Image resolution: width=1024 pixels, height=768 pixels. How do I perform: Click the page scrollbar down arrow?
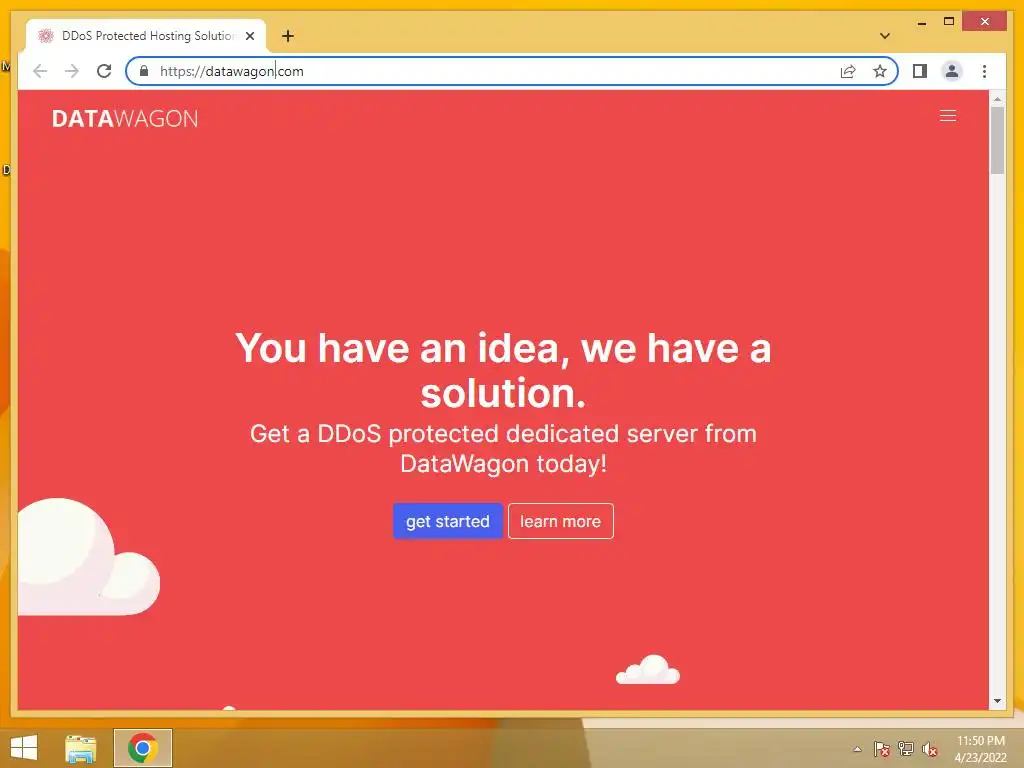(997, 701)
